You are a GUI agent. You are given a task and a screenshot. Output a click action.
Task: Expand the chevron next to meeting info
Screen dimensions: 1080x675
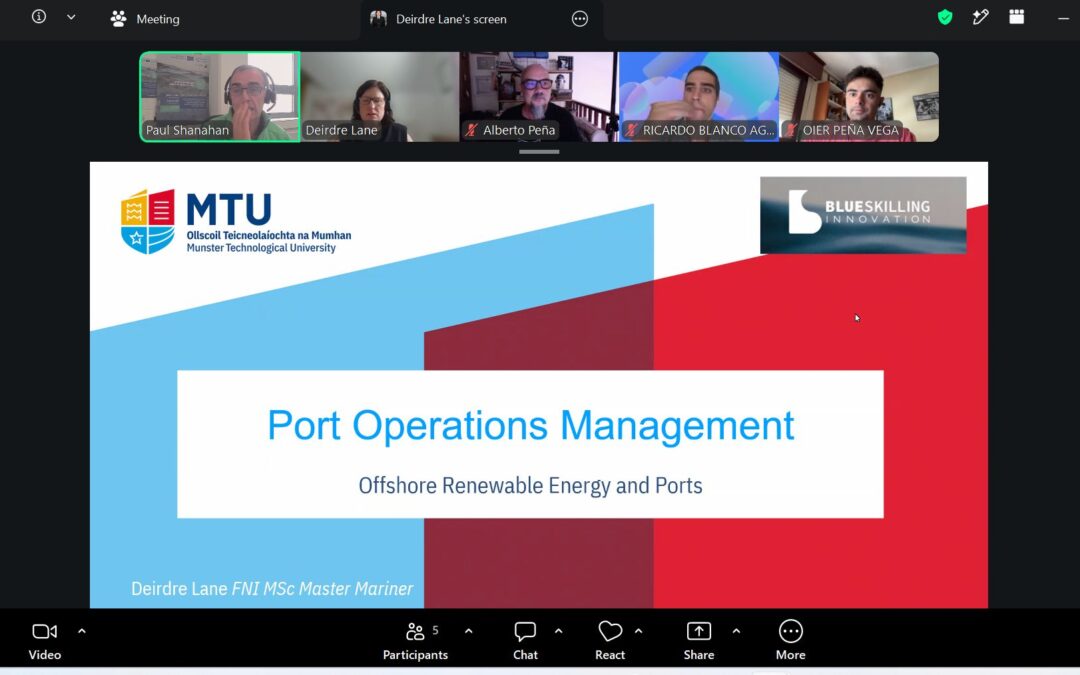[x=71, y=17]
